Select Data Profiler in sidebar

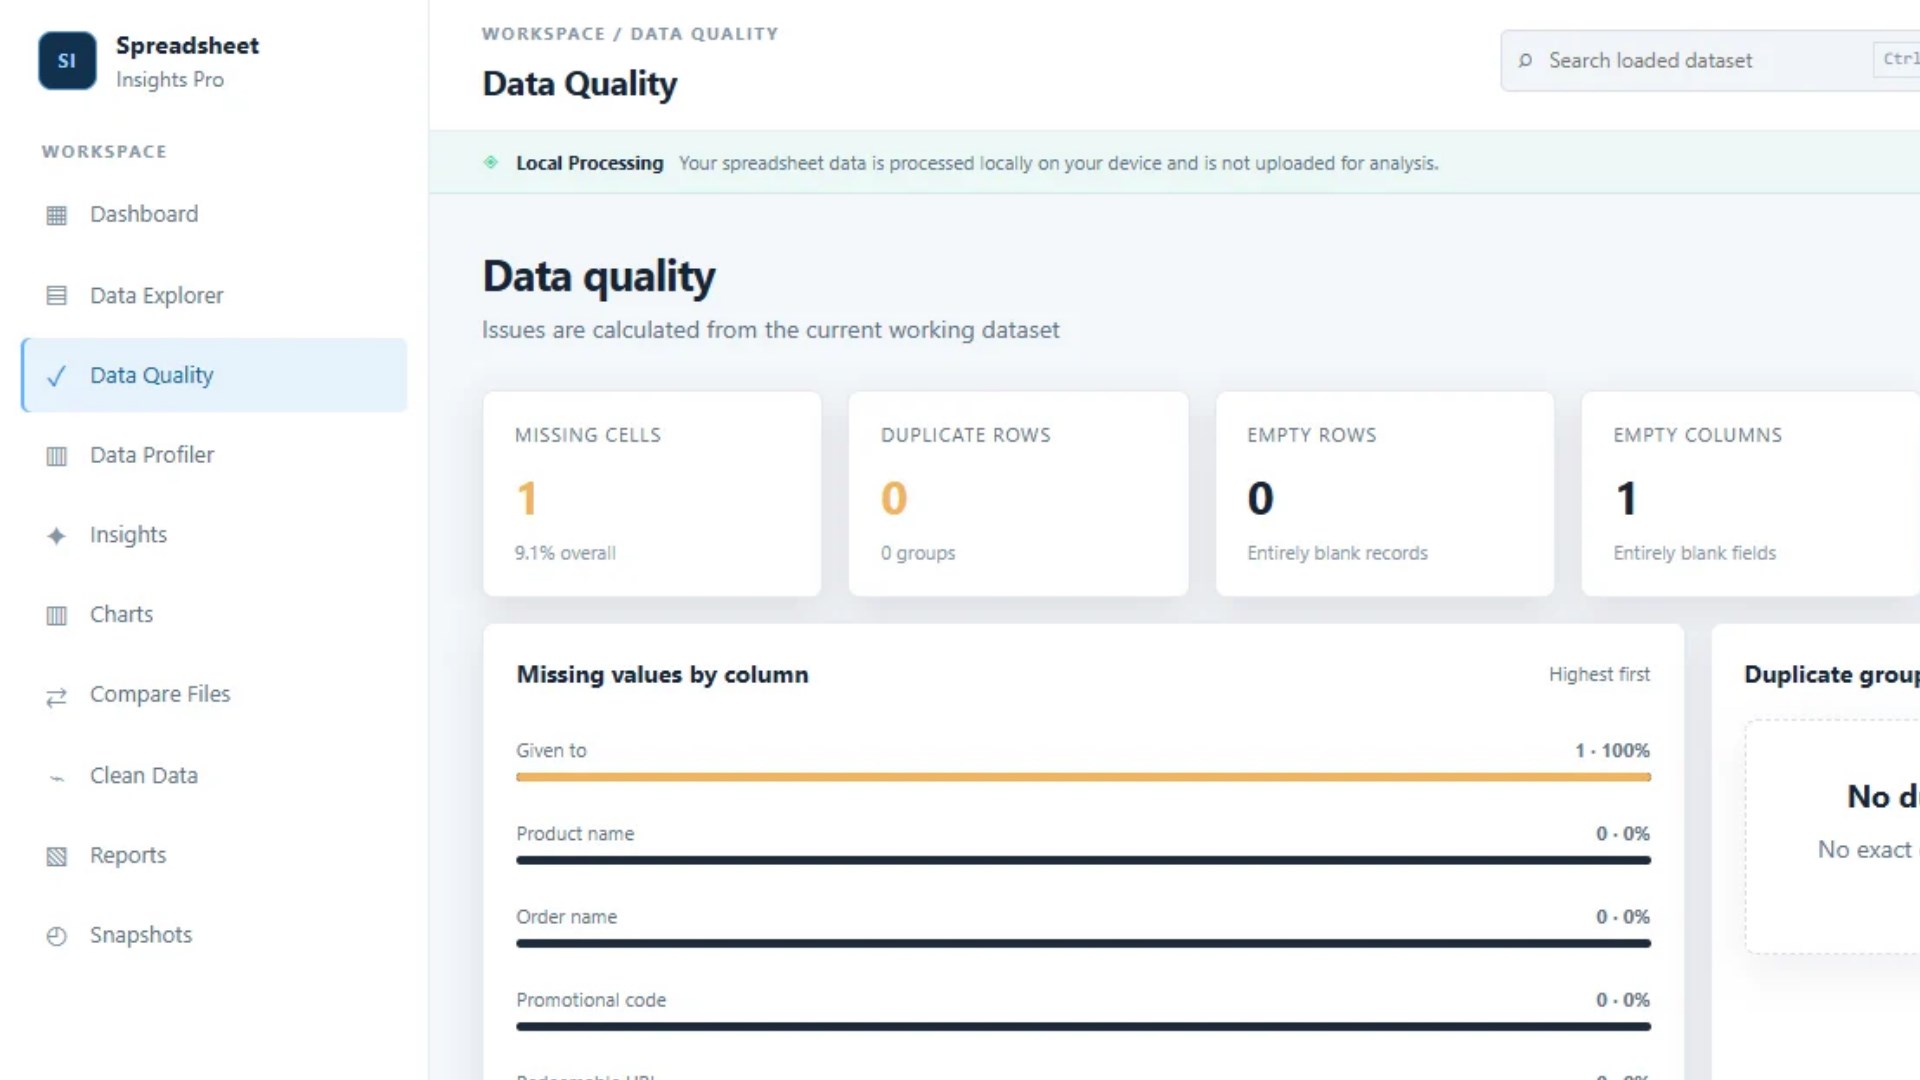point(214,455)
